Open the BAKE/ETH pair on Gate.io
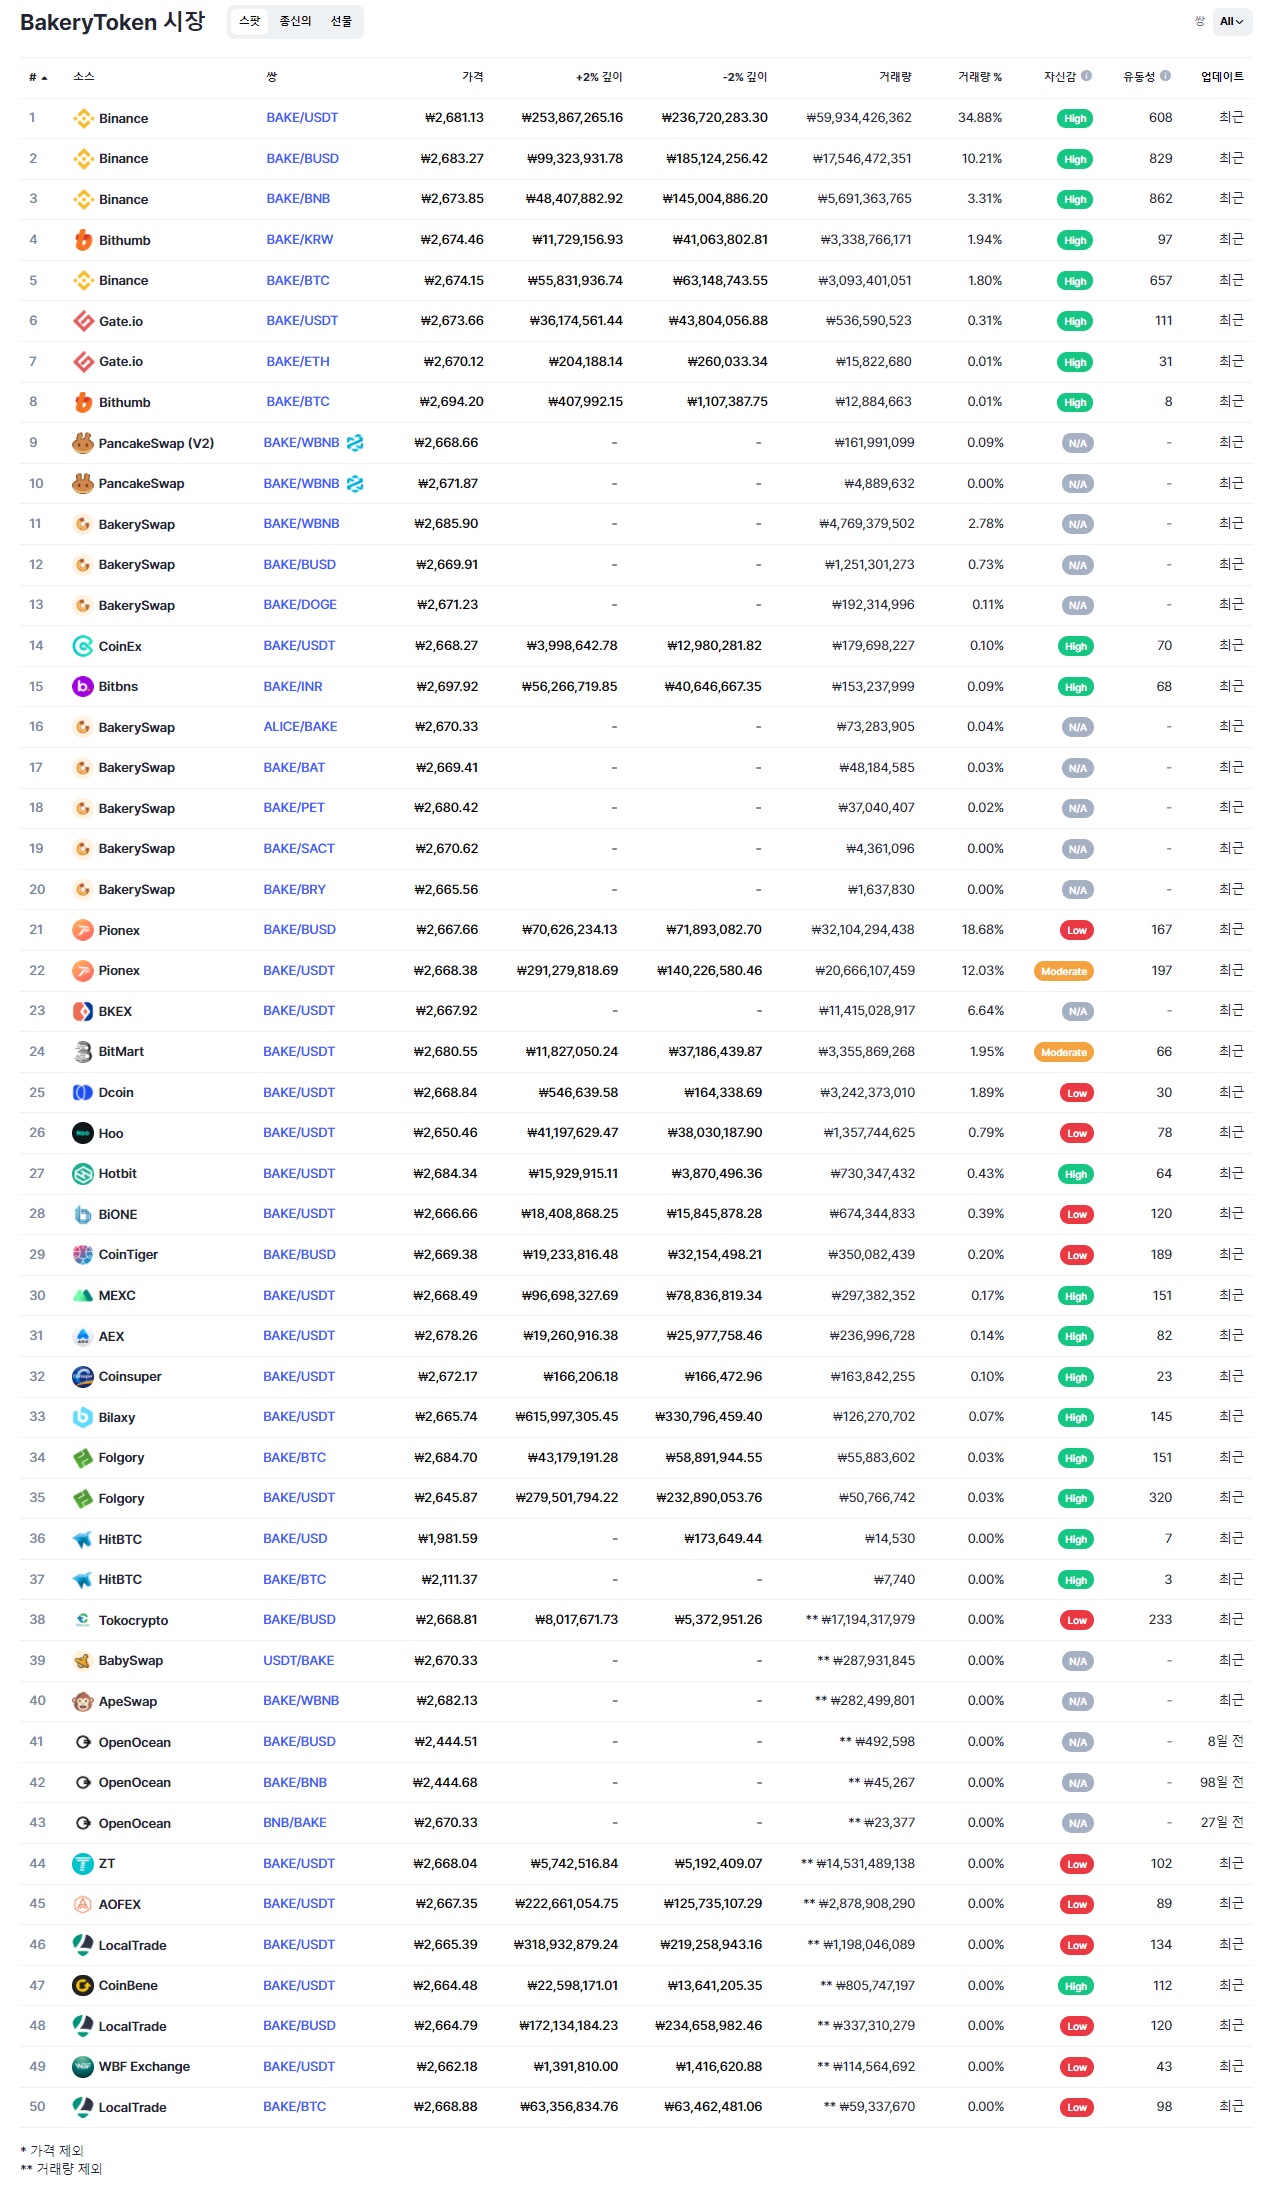The width and height of the screenshot is (1263, 2190). [x=298, y=361]
